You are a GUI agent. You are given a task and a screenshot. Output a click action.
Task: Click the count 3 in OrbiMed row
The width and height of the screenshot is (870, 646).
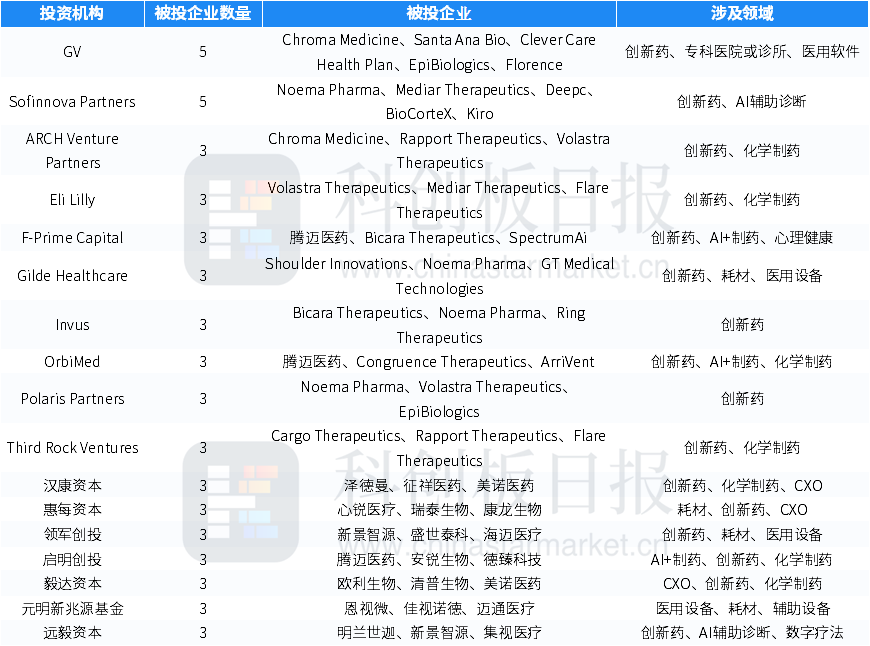203,362
